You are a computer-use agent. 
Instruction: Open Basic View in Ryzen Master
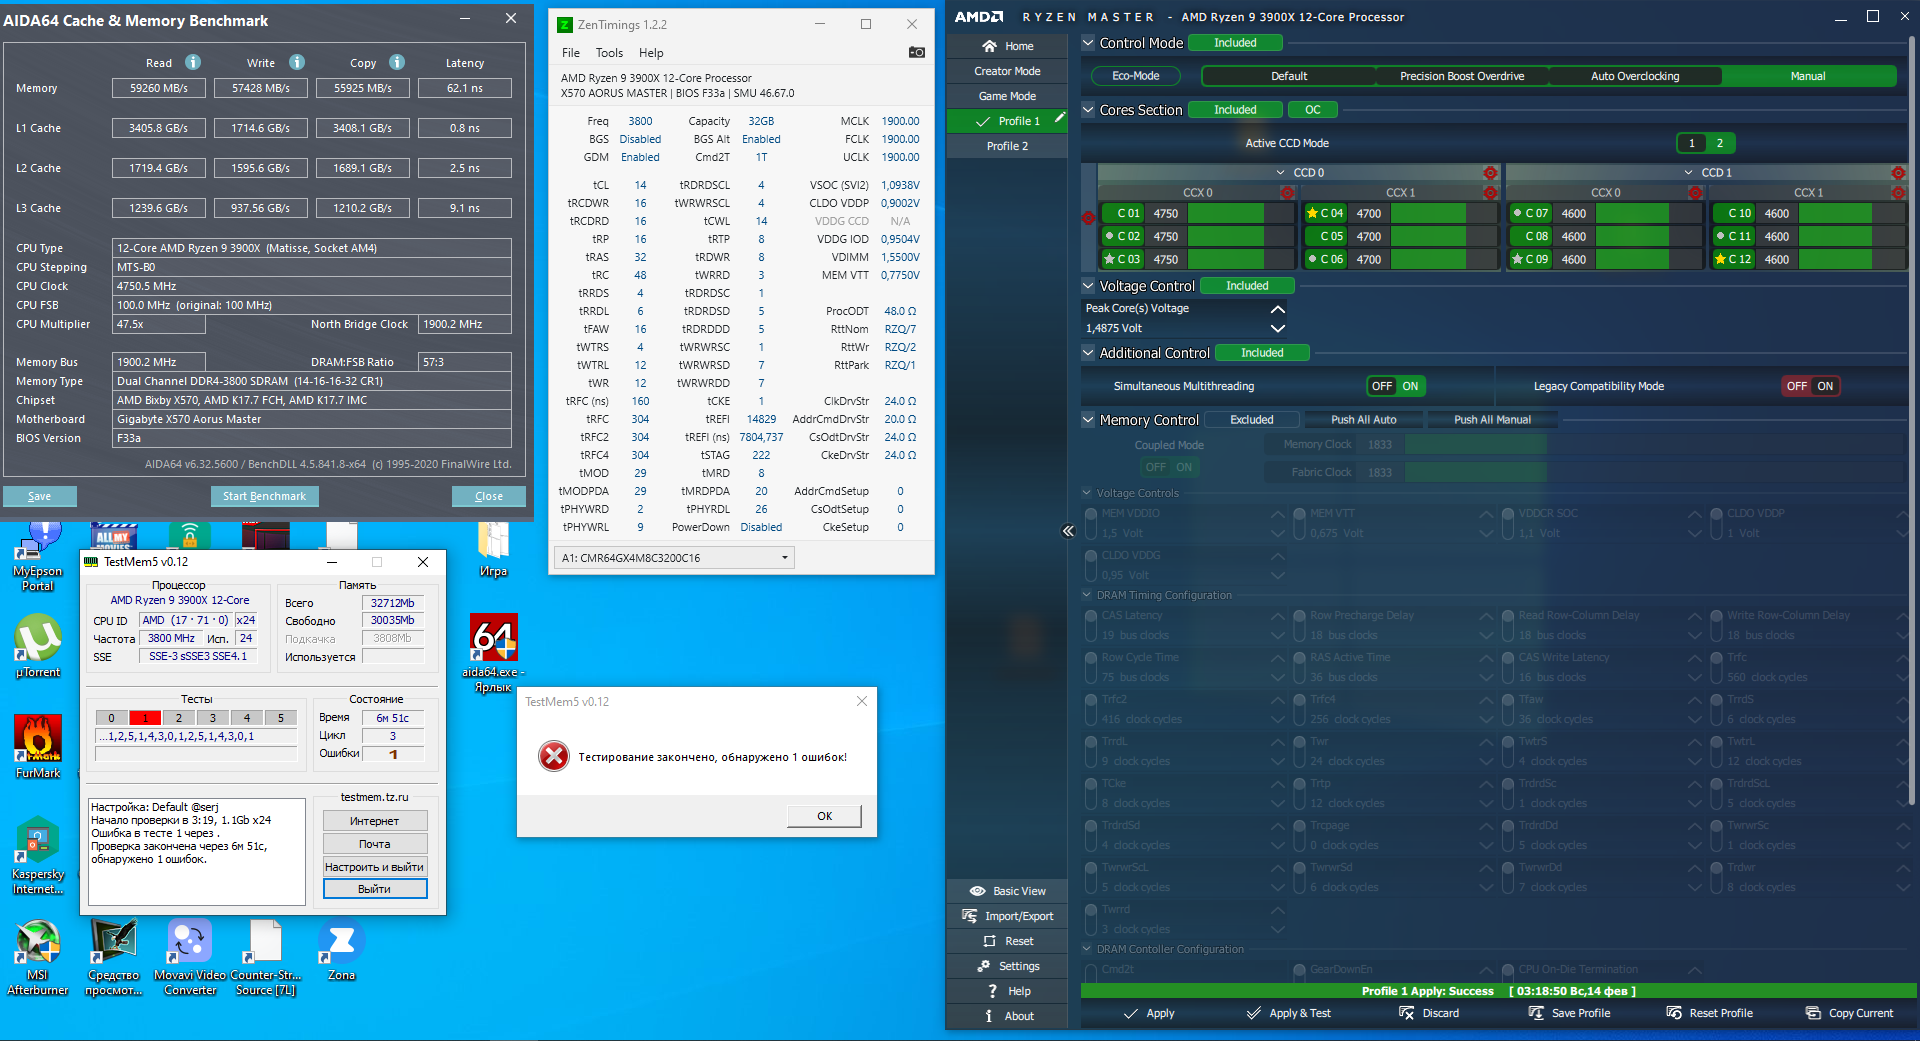pos(1008,891)
